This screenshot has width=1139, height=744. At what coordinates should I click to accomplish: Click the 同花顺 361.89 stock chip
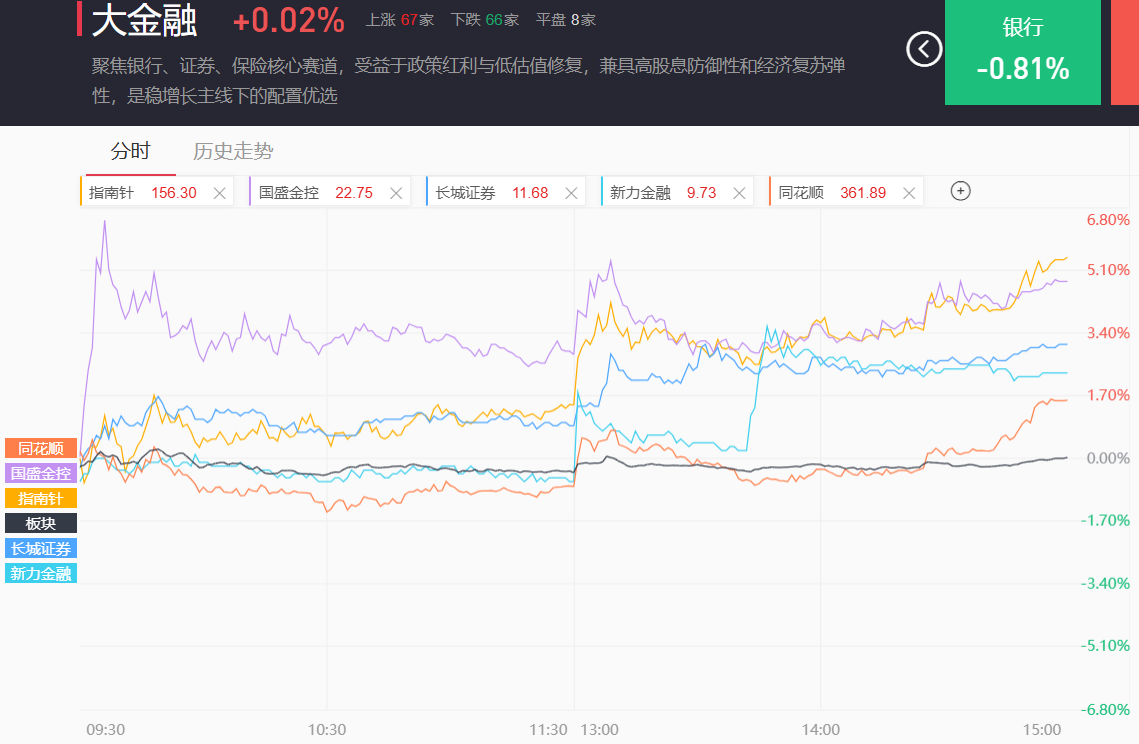[x=831, y=193]
